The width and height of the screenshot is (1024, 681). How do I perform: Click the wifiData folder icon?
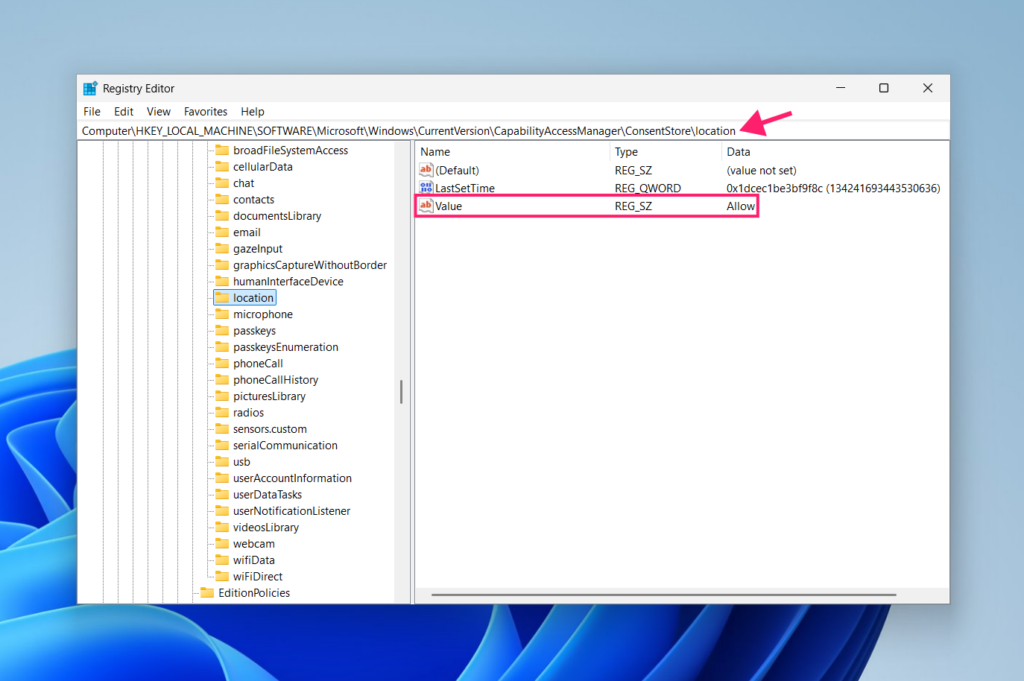pyautogui.click(x=222, y=560)
